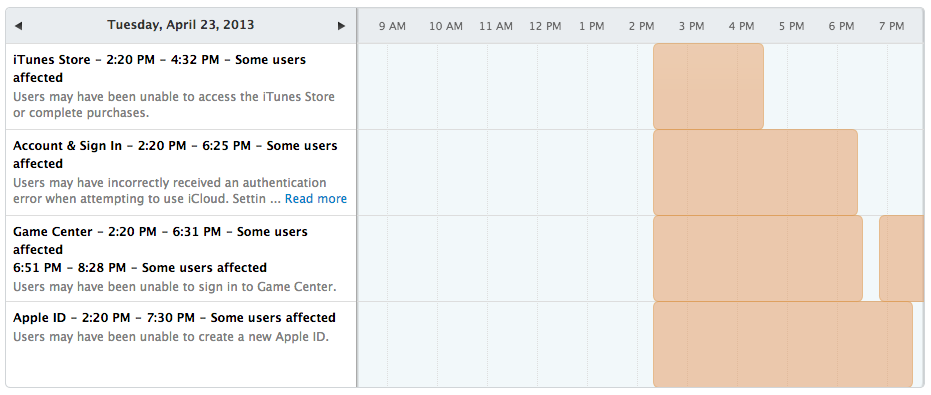Click the 10 AM time label
931x395 pixels.
coord(446,26)
